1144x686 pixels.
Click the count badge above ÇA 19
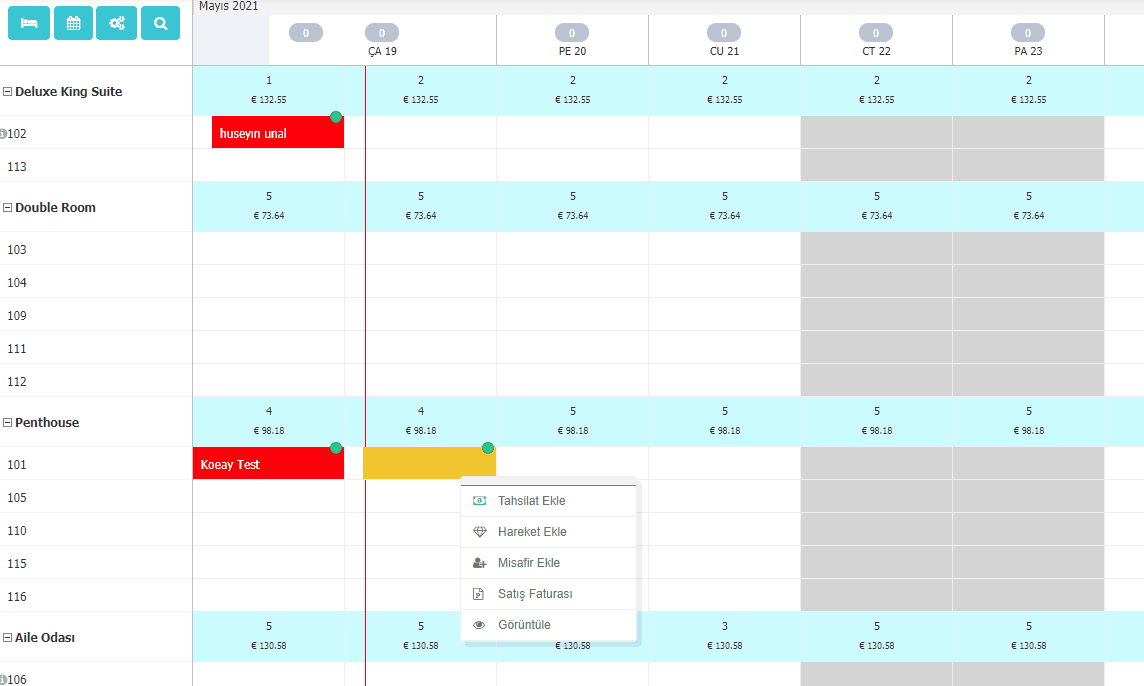pos(382,33)
